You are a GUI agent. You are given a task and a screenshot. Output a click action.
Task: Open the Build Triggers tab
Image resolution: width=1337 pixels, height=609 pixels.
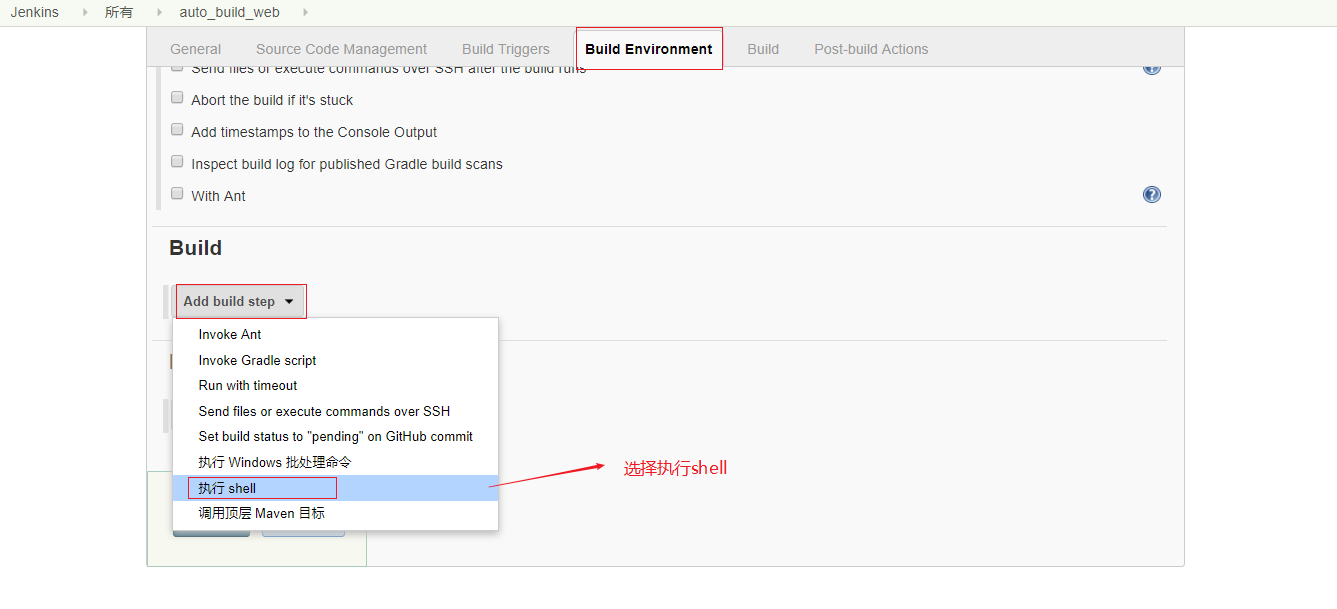tap(506, 49)
